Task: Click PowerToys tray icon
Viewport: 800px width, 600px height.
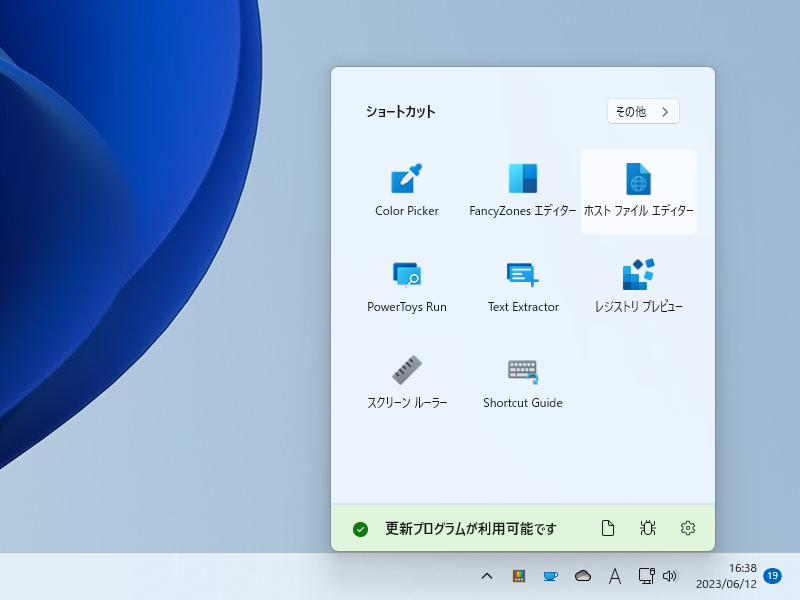Action: 519,576
